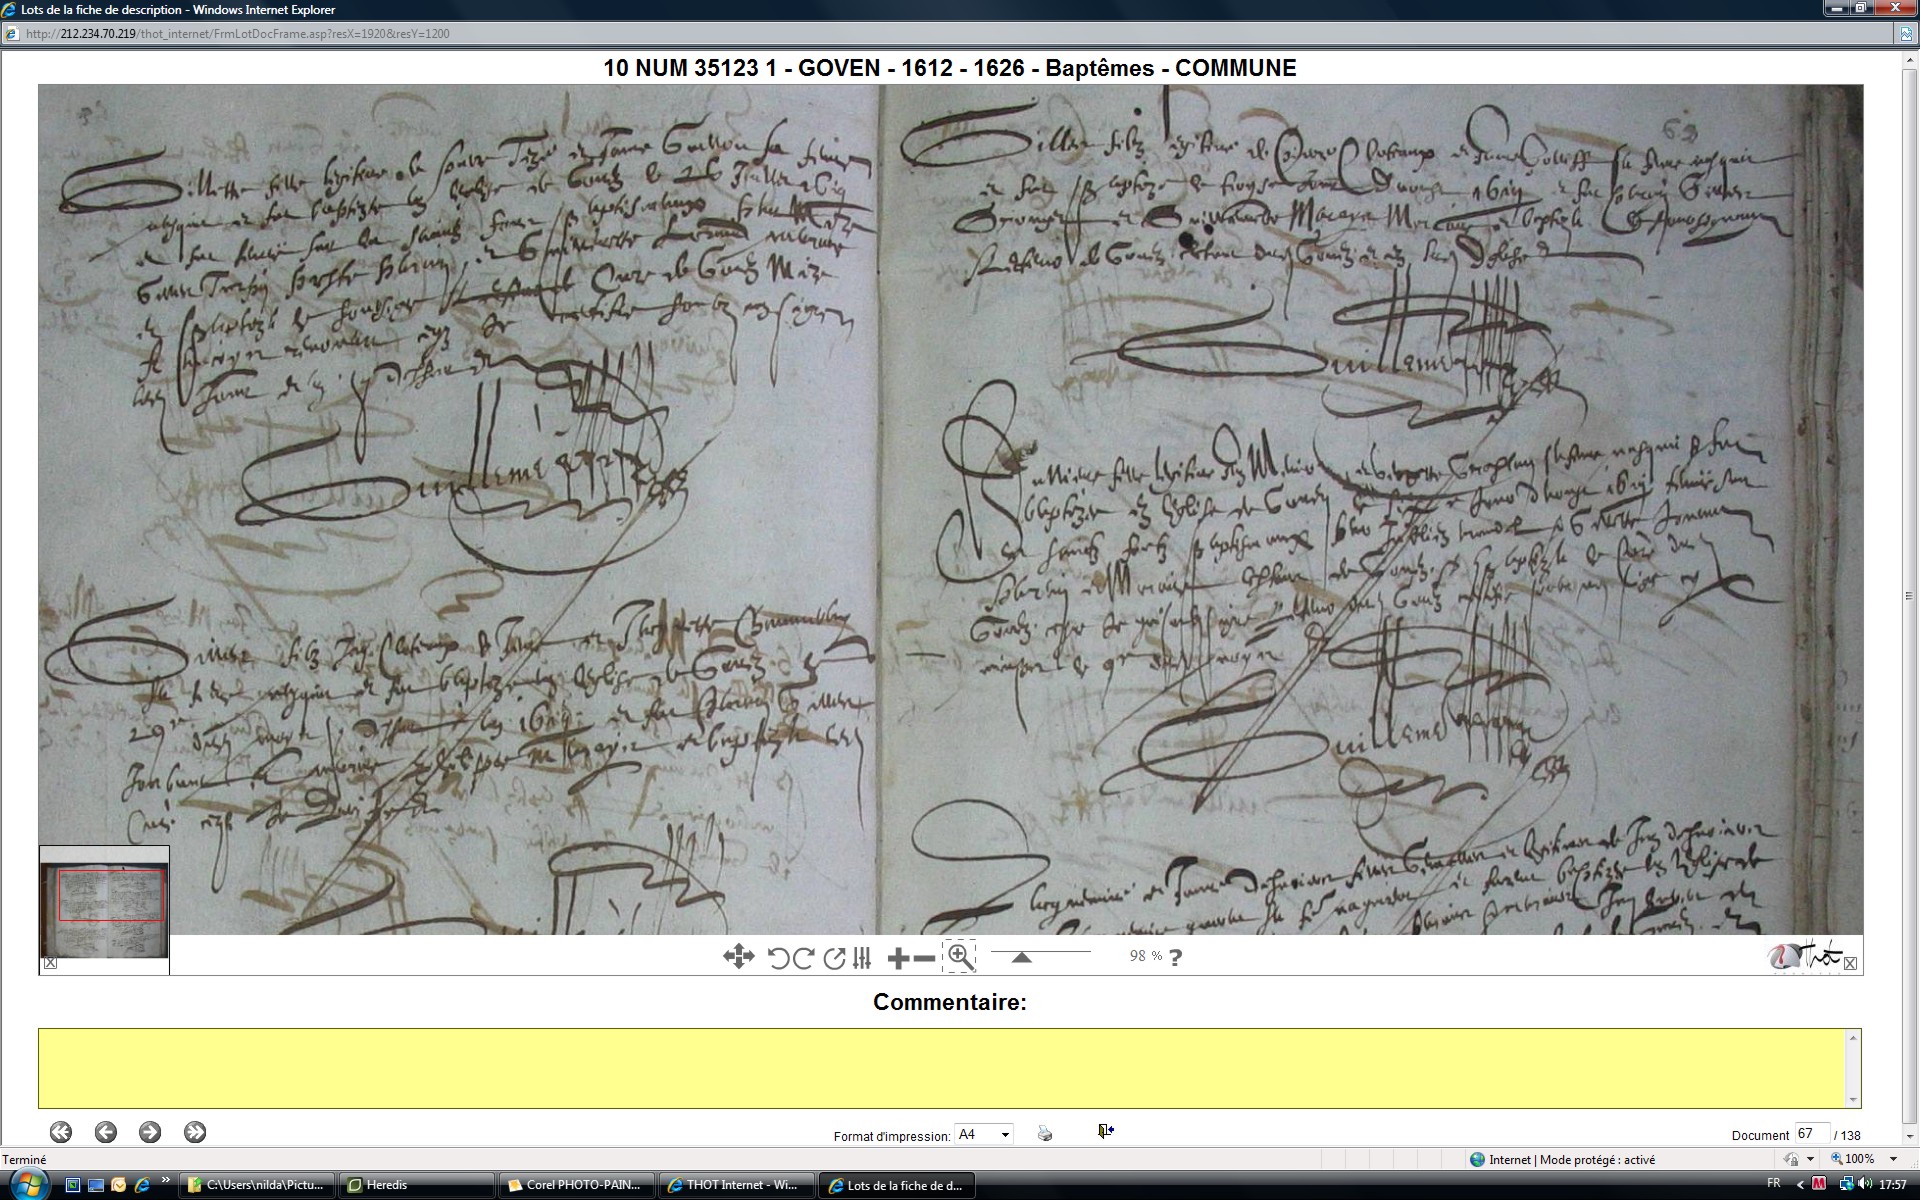Rotate image clockwise
The height and width of the screenshot is (1200, 1920).
point(804,958)
